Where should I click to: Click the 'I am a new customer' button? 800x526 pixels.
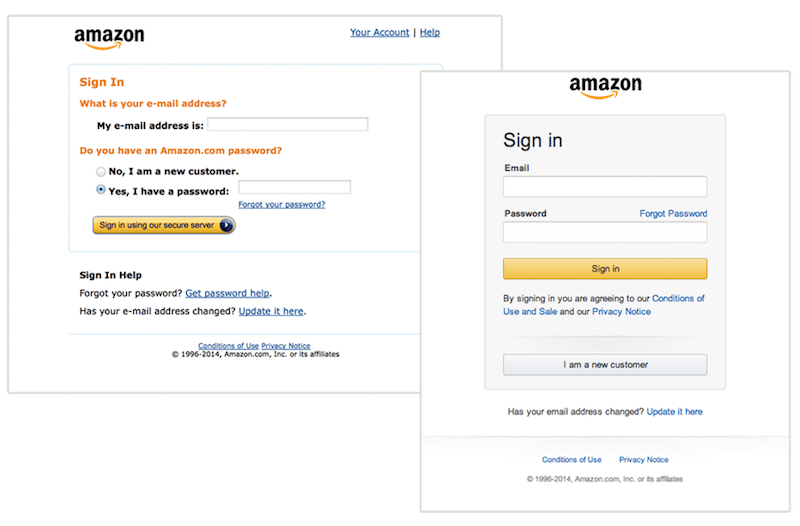coord(605,365)
